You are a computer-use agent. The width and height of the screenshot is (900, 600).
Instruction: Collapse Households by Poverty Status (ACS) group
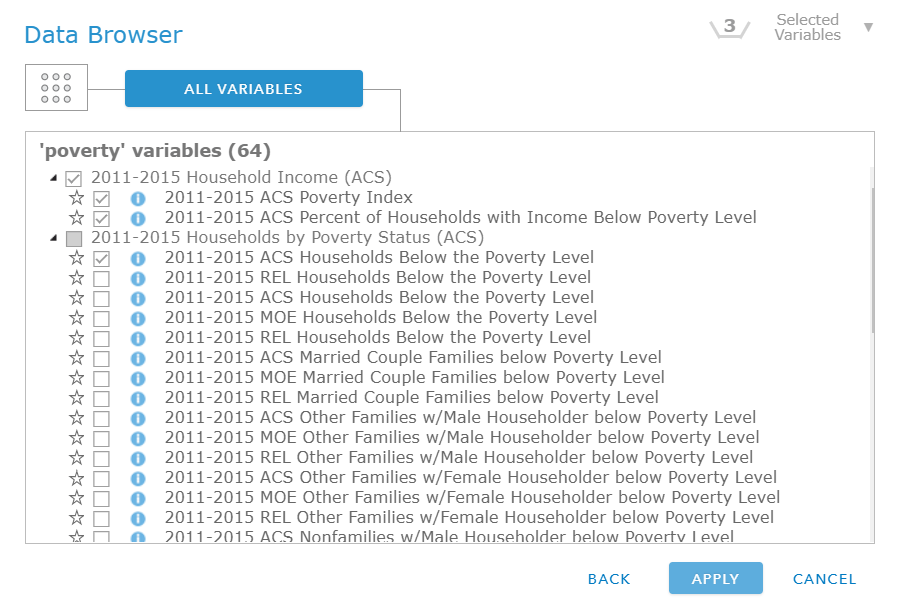click(52, 238)
